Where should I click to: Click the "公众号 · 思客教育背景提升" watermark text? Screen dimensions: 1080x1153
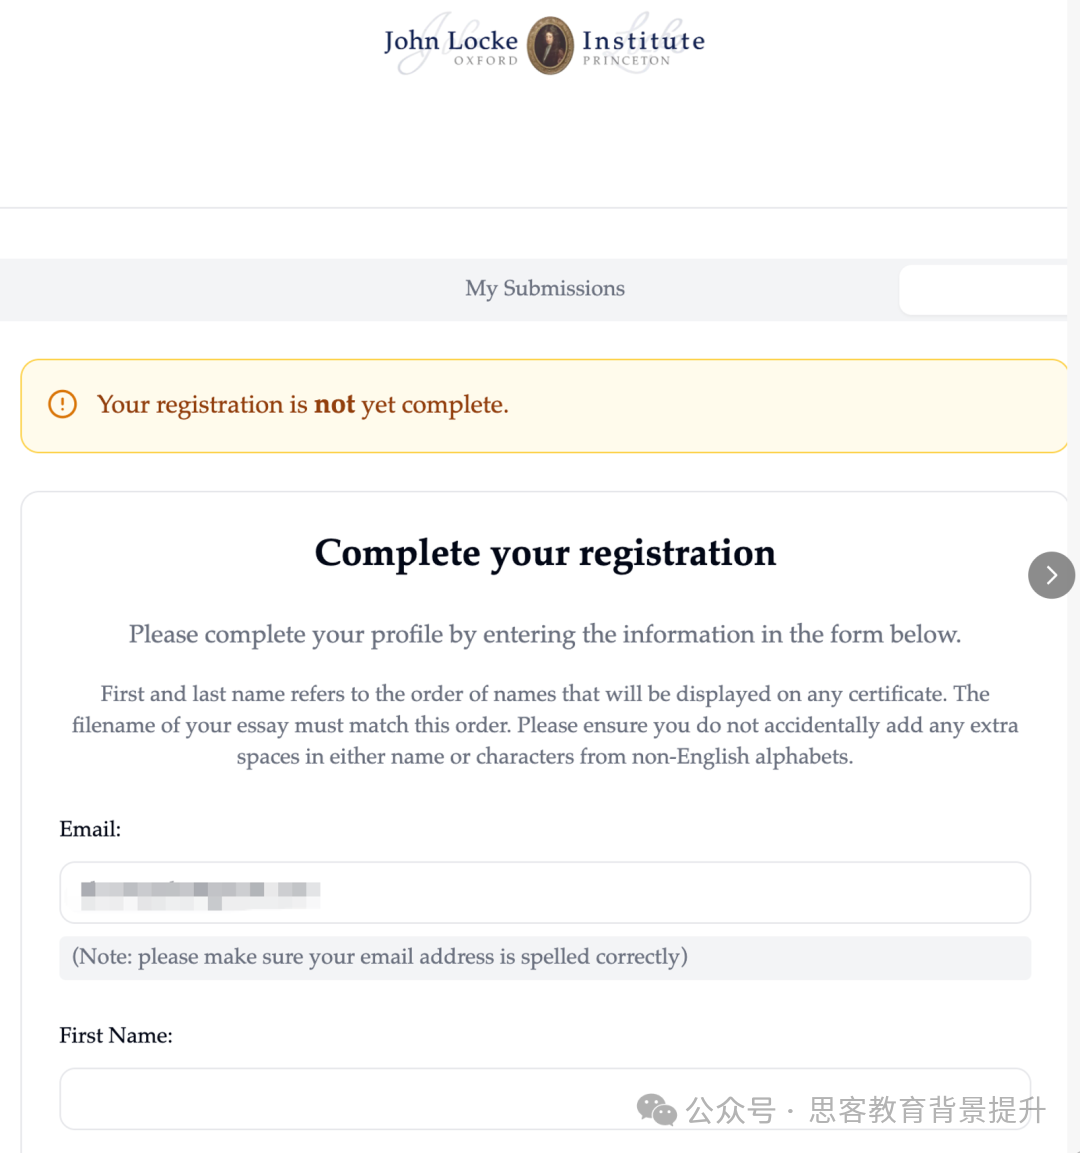click(x=866, y=1110)
